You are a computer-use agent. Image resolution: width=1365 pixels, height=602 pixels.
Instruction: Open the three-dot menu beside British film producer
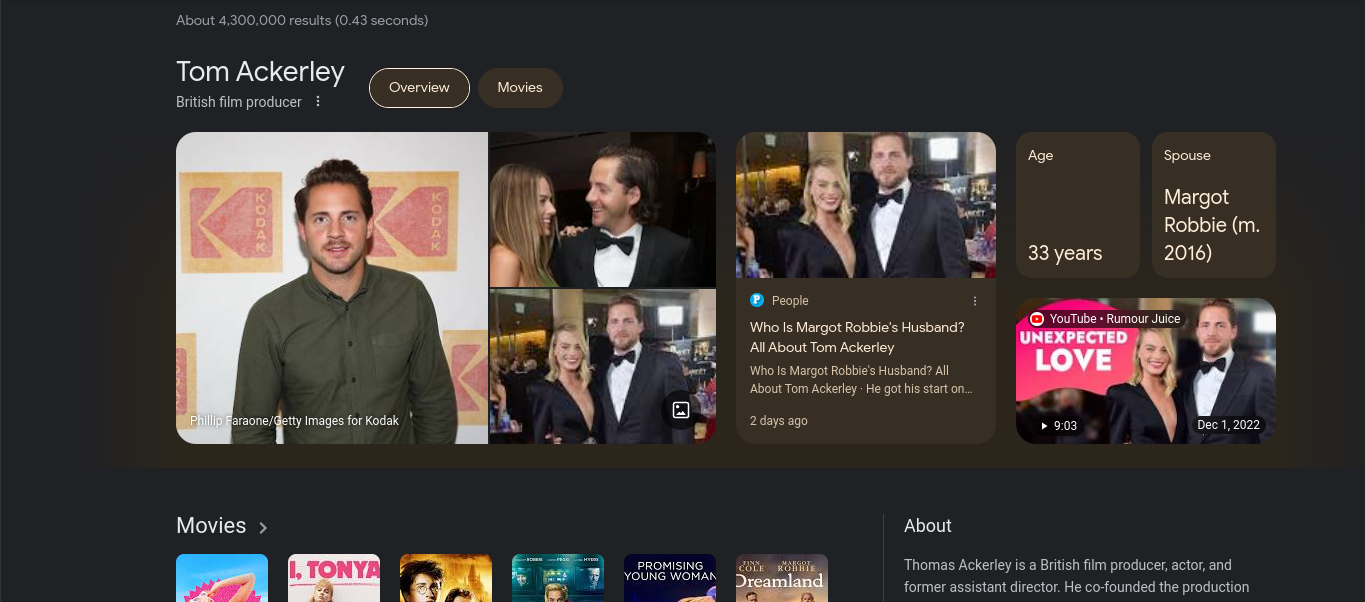point(318,102)
